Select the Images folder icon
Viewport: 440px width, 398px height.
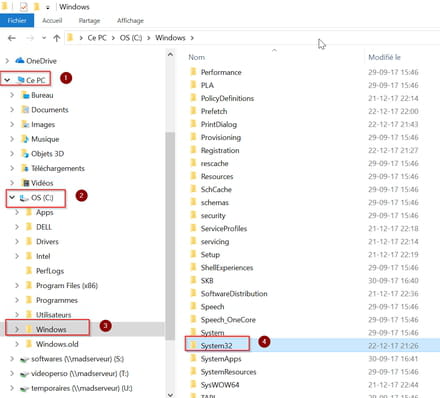(25, 124)
